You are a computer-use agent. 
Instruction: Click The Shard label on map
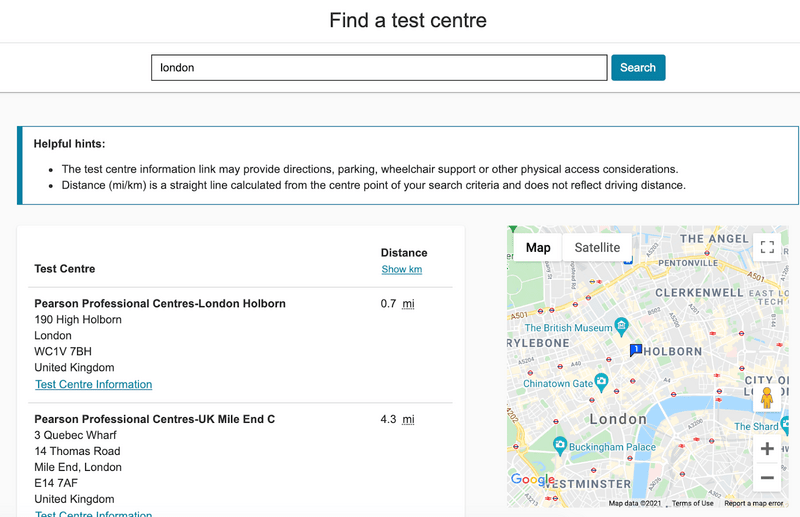[x=756, y=426]
